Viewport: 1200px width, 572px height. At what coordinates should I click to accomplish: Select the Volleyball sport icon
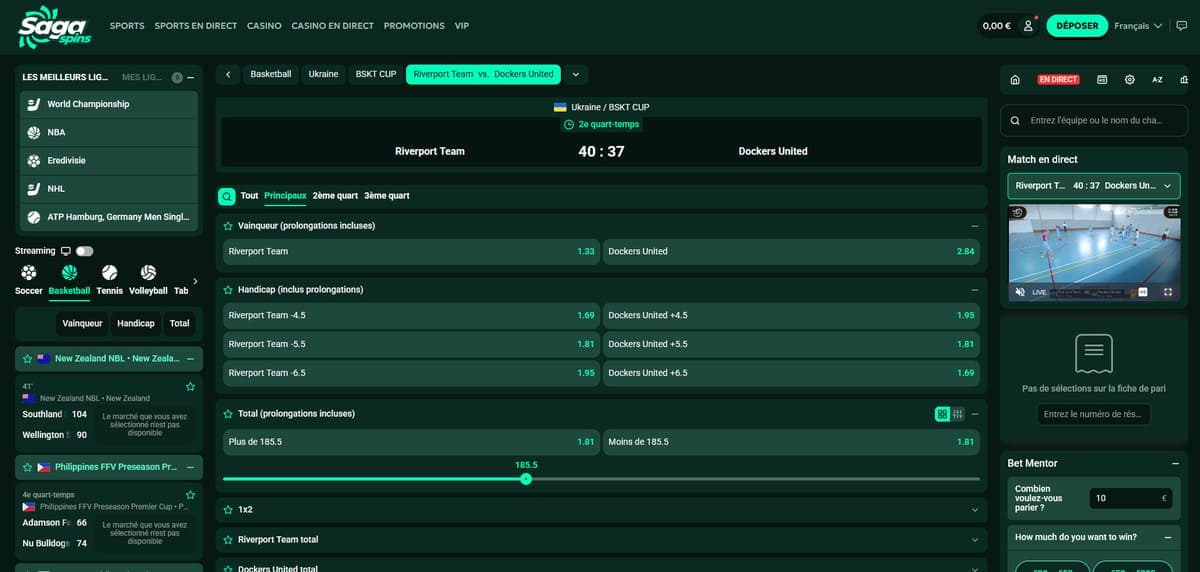pyautogui.click(x=148, y=272)
